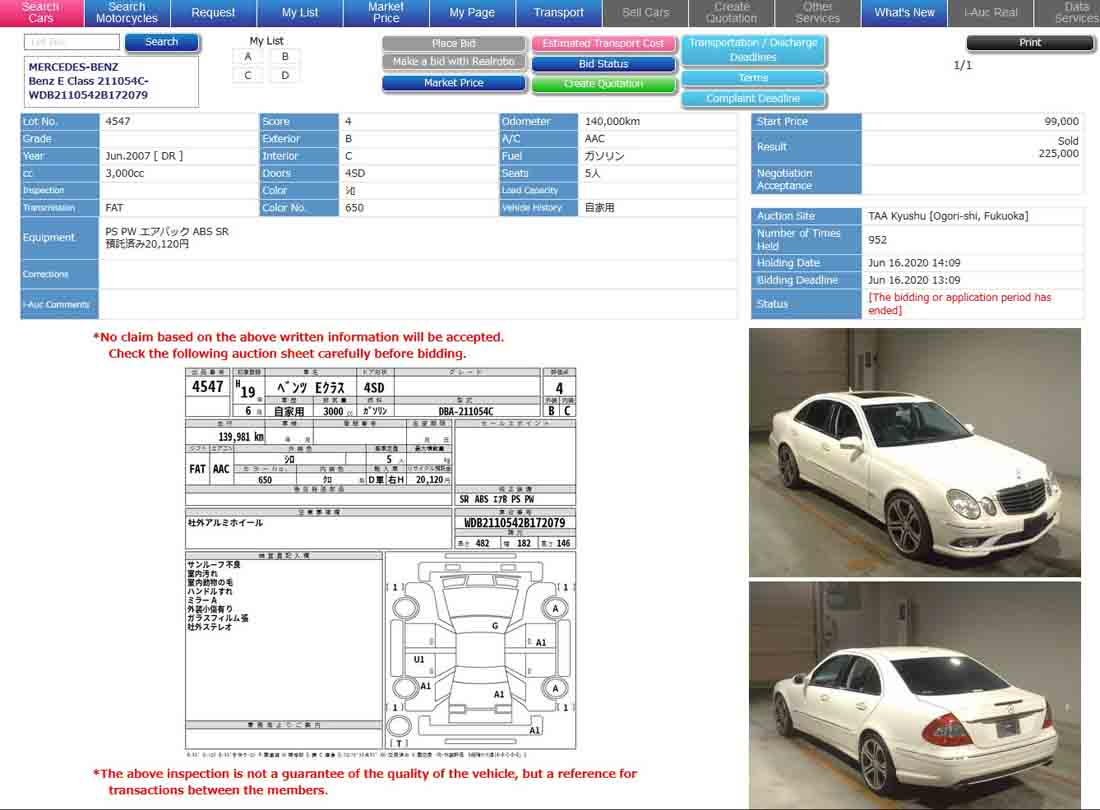Click the Holding Date Jun 16.2020 14:09
The height and width of the screenshot is (810, 1100).
(x=914, y=263)
